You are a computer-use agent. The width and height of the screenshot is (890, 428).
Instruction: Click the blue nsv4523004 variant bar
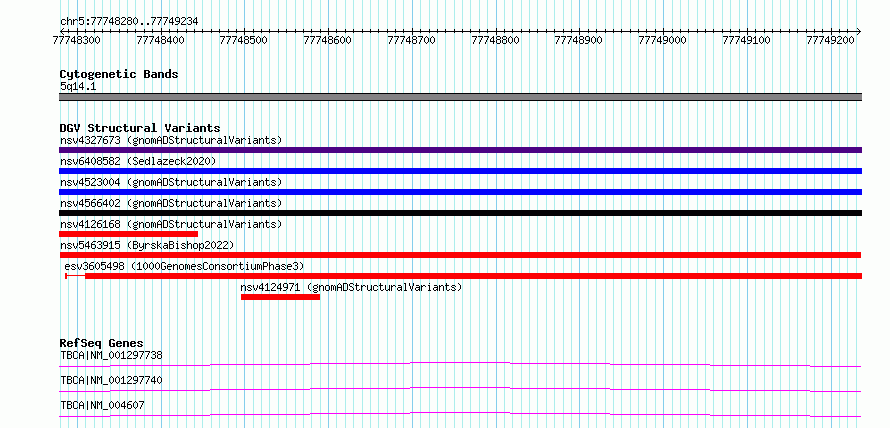[x=460, y=192]
